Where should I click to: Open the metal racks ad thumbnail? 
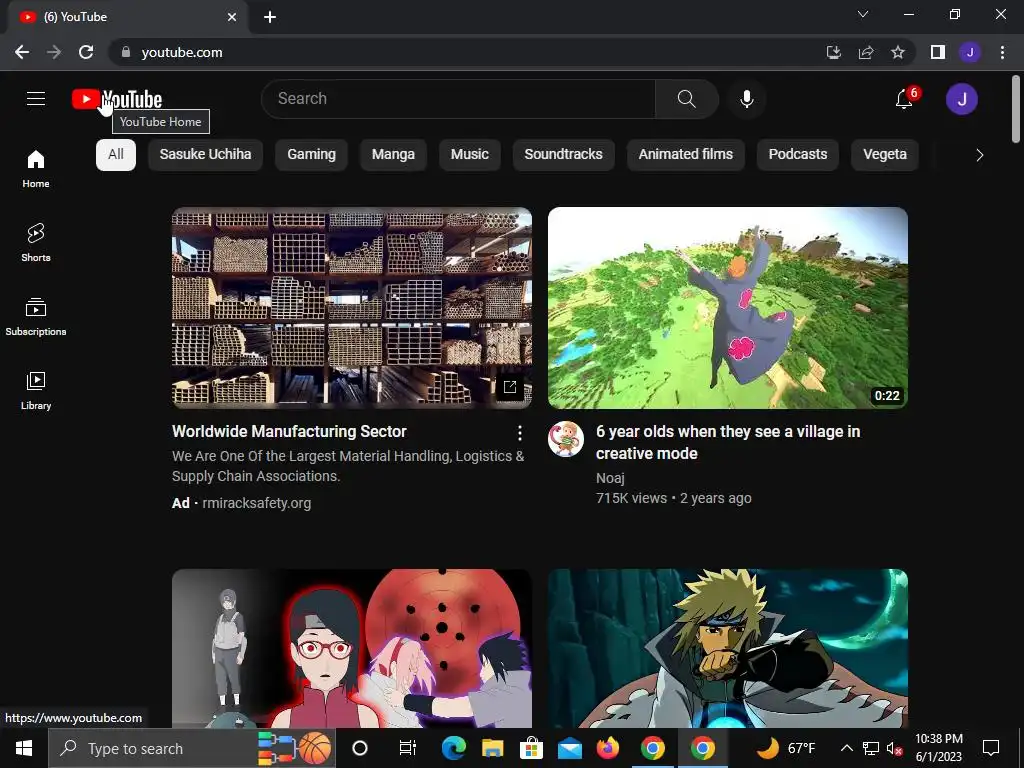(351, 308)
